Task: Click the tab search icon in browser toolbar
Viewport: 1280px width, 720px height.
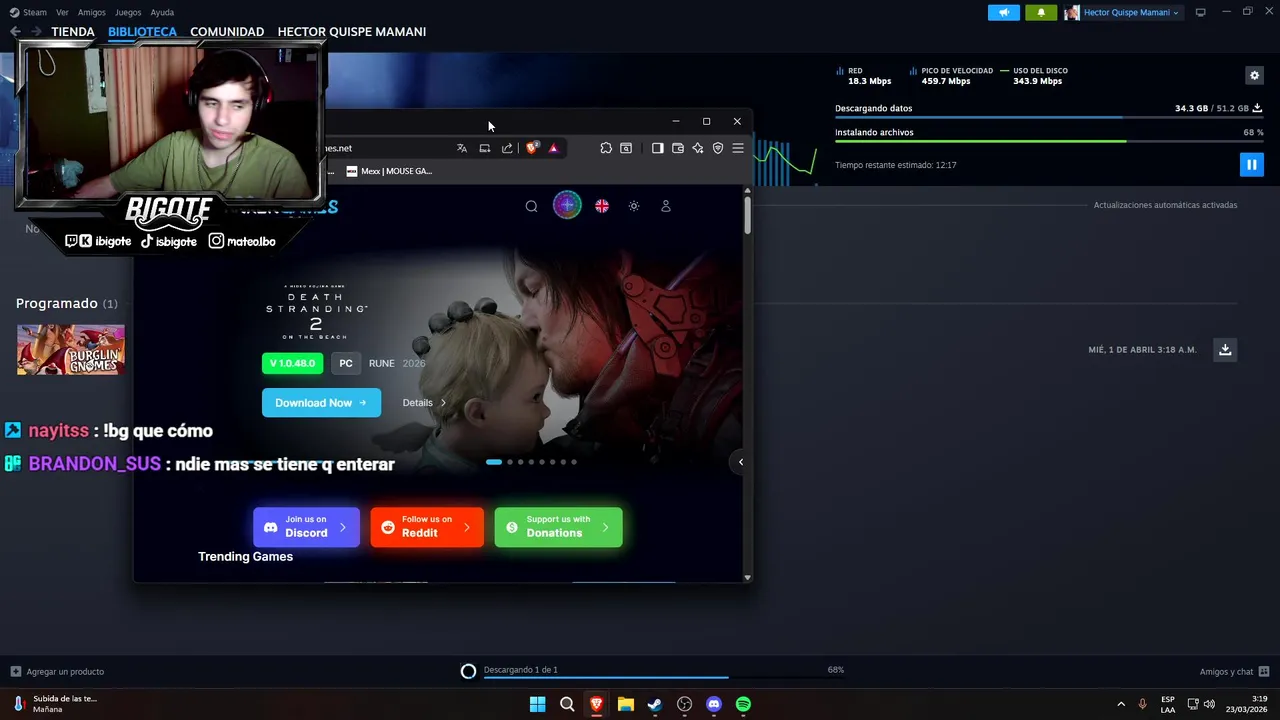Action: (x=626, y=148)
